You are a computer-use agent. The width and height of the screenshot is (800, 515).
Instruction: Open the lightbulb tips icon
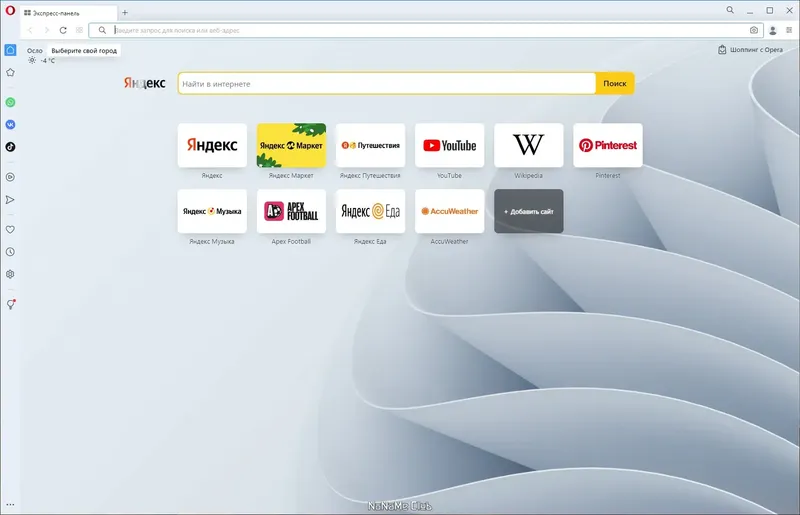click(10, 305)
